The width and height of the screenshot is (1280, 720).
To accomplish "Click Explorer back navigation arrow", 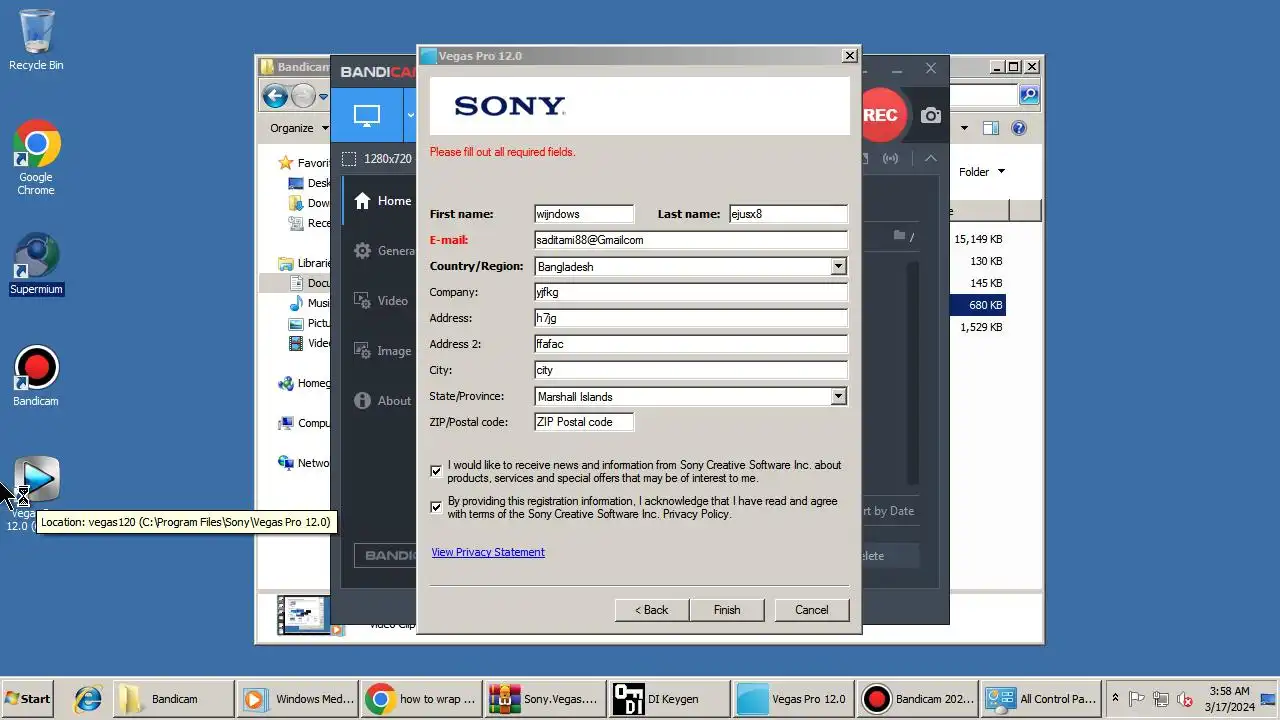I will [275, 96].
